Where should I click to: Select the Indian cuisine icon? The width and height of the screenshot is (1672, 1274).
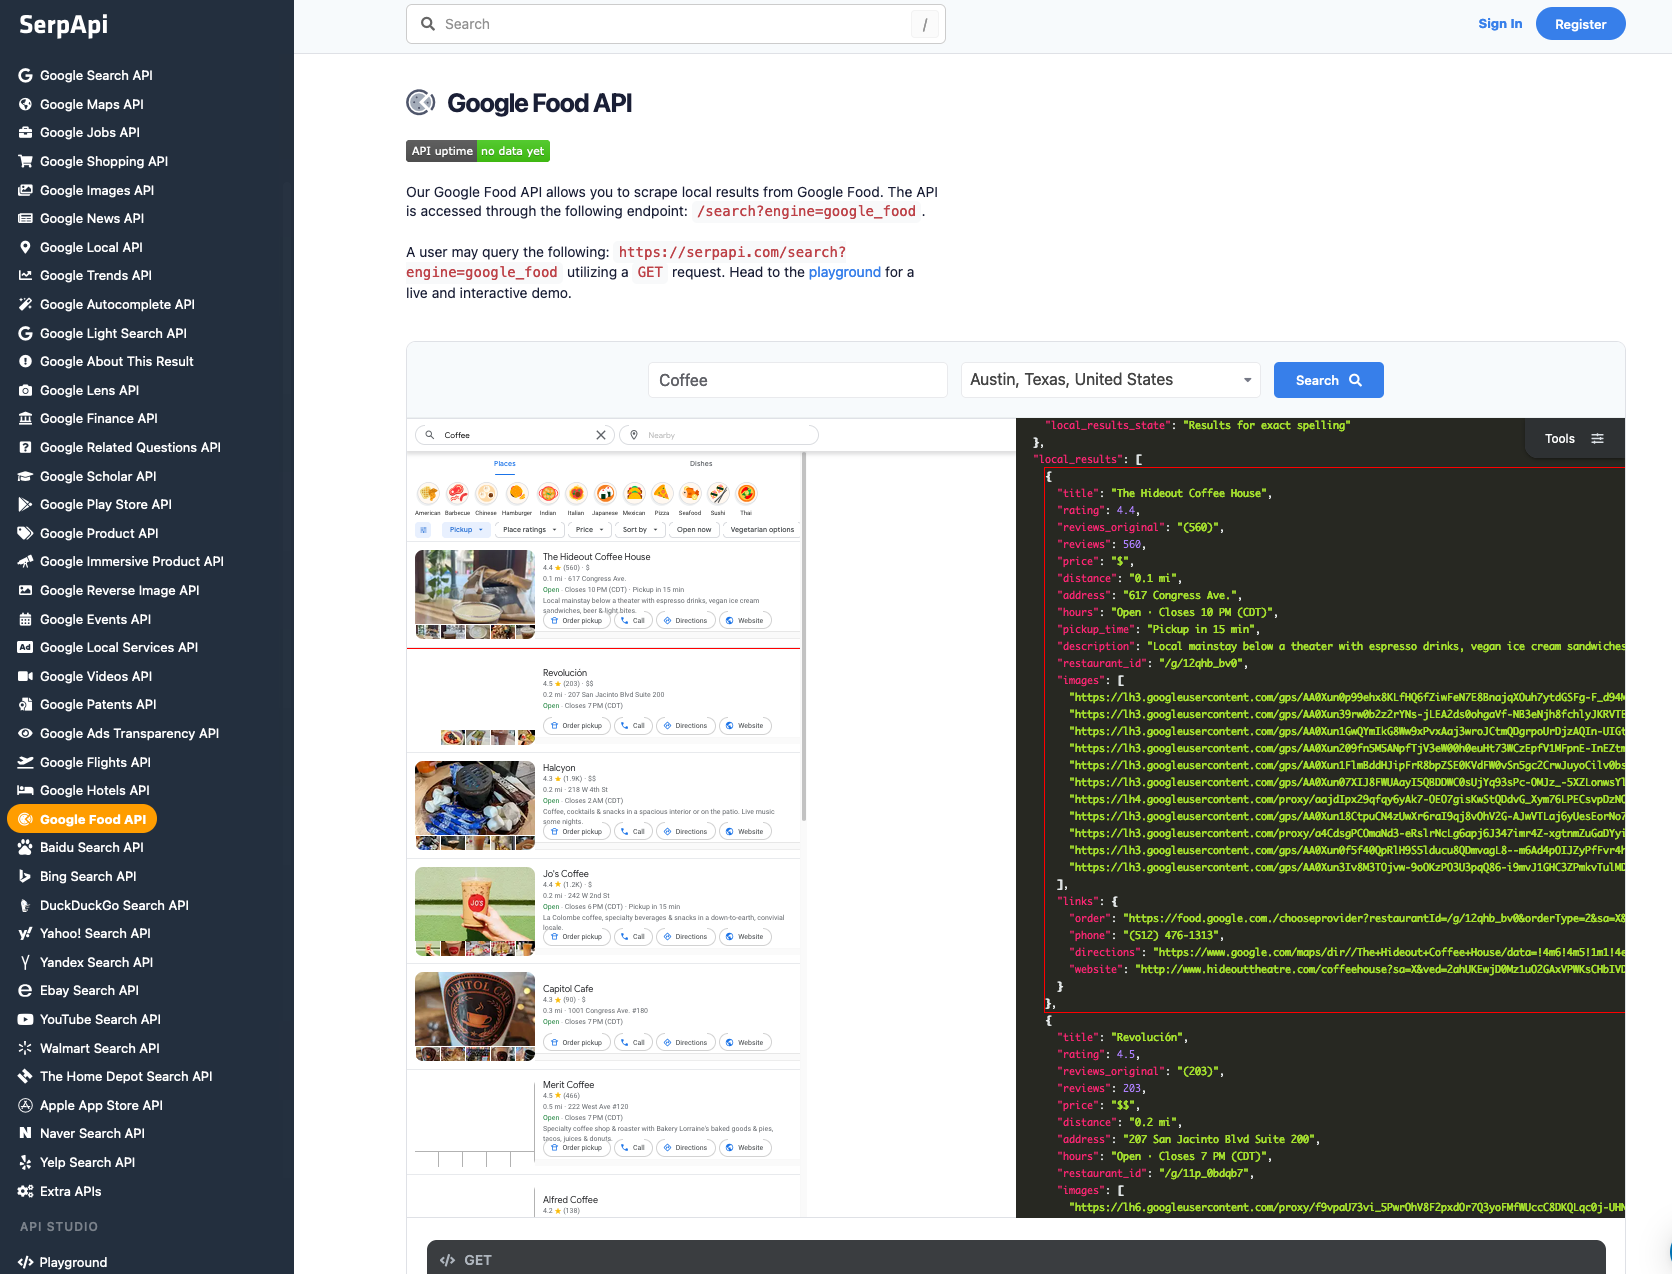point(547,493)
